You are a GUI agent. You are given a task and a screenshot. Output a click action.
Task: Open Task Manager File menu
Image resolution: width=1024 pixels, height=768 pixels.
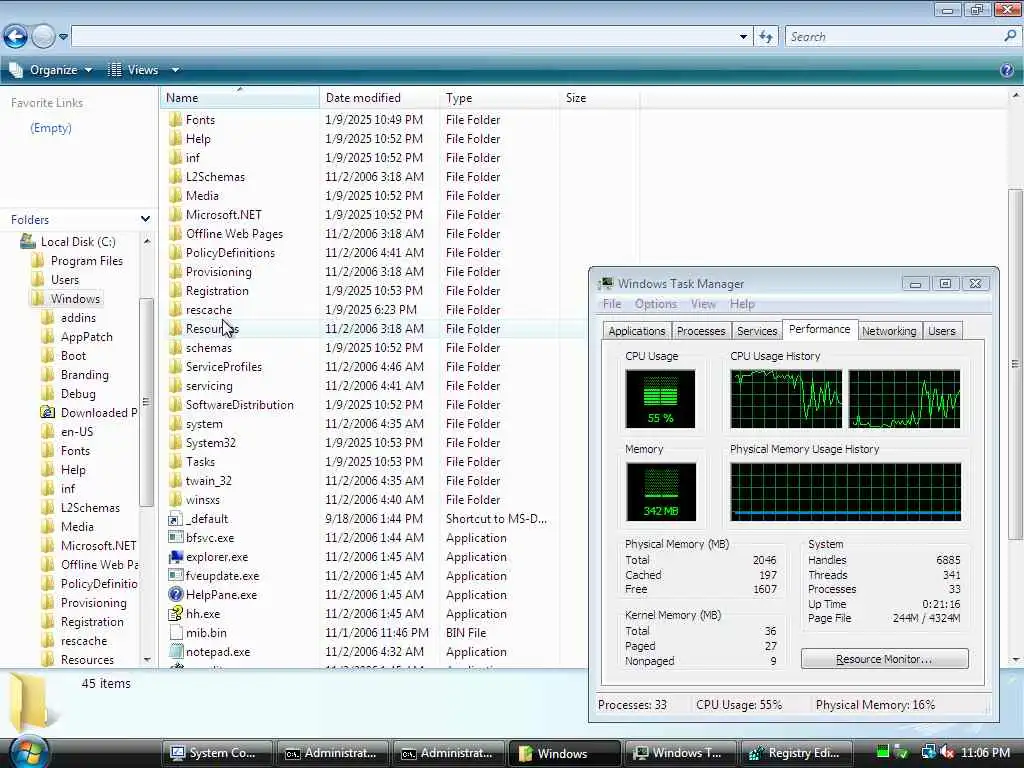click(611, 304)
